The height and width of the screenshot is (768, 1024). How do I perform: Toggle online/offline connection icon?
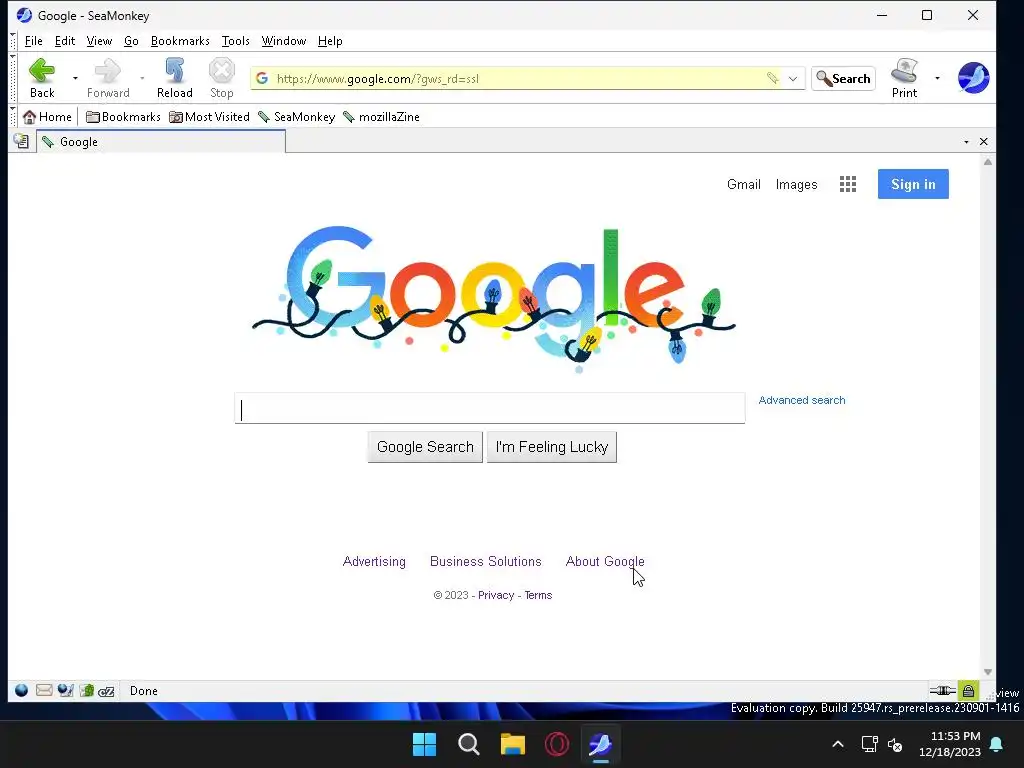(942, 690)
